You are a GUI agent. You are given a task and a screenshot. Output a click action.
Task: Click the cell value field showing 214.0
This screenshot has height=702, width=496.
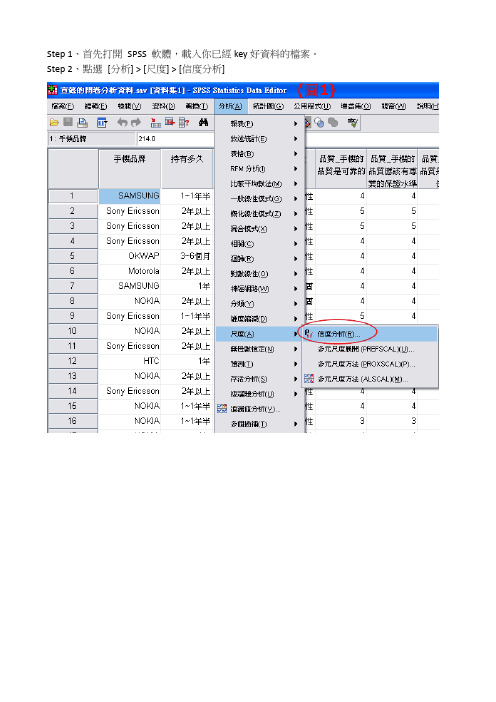click(175, 139)
